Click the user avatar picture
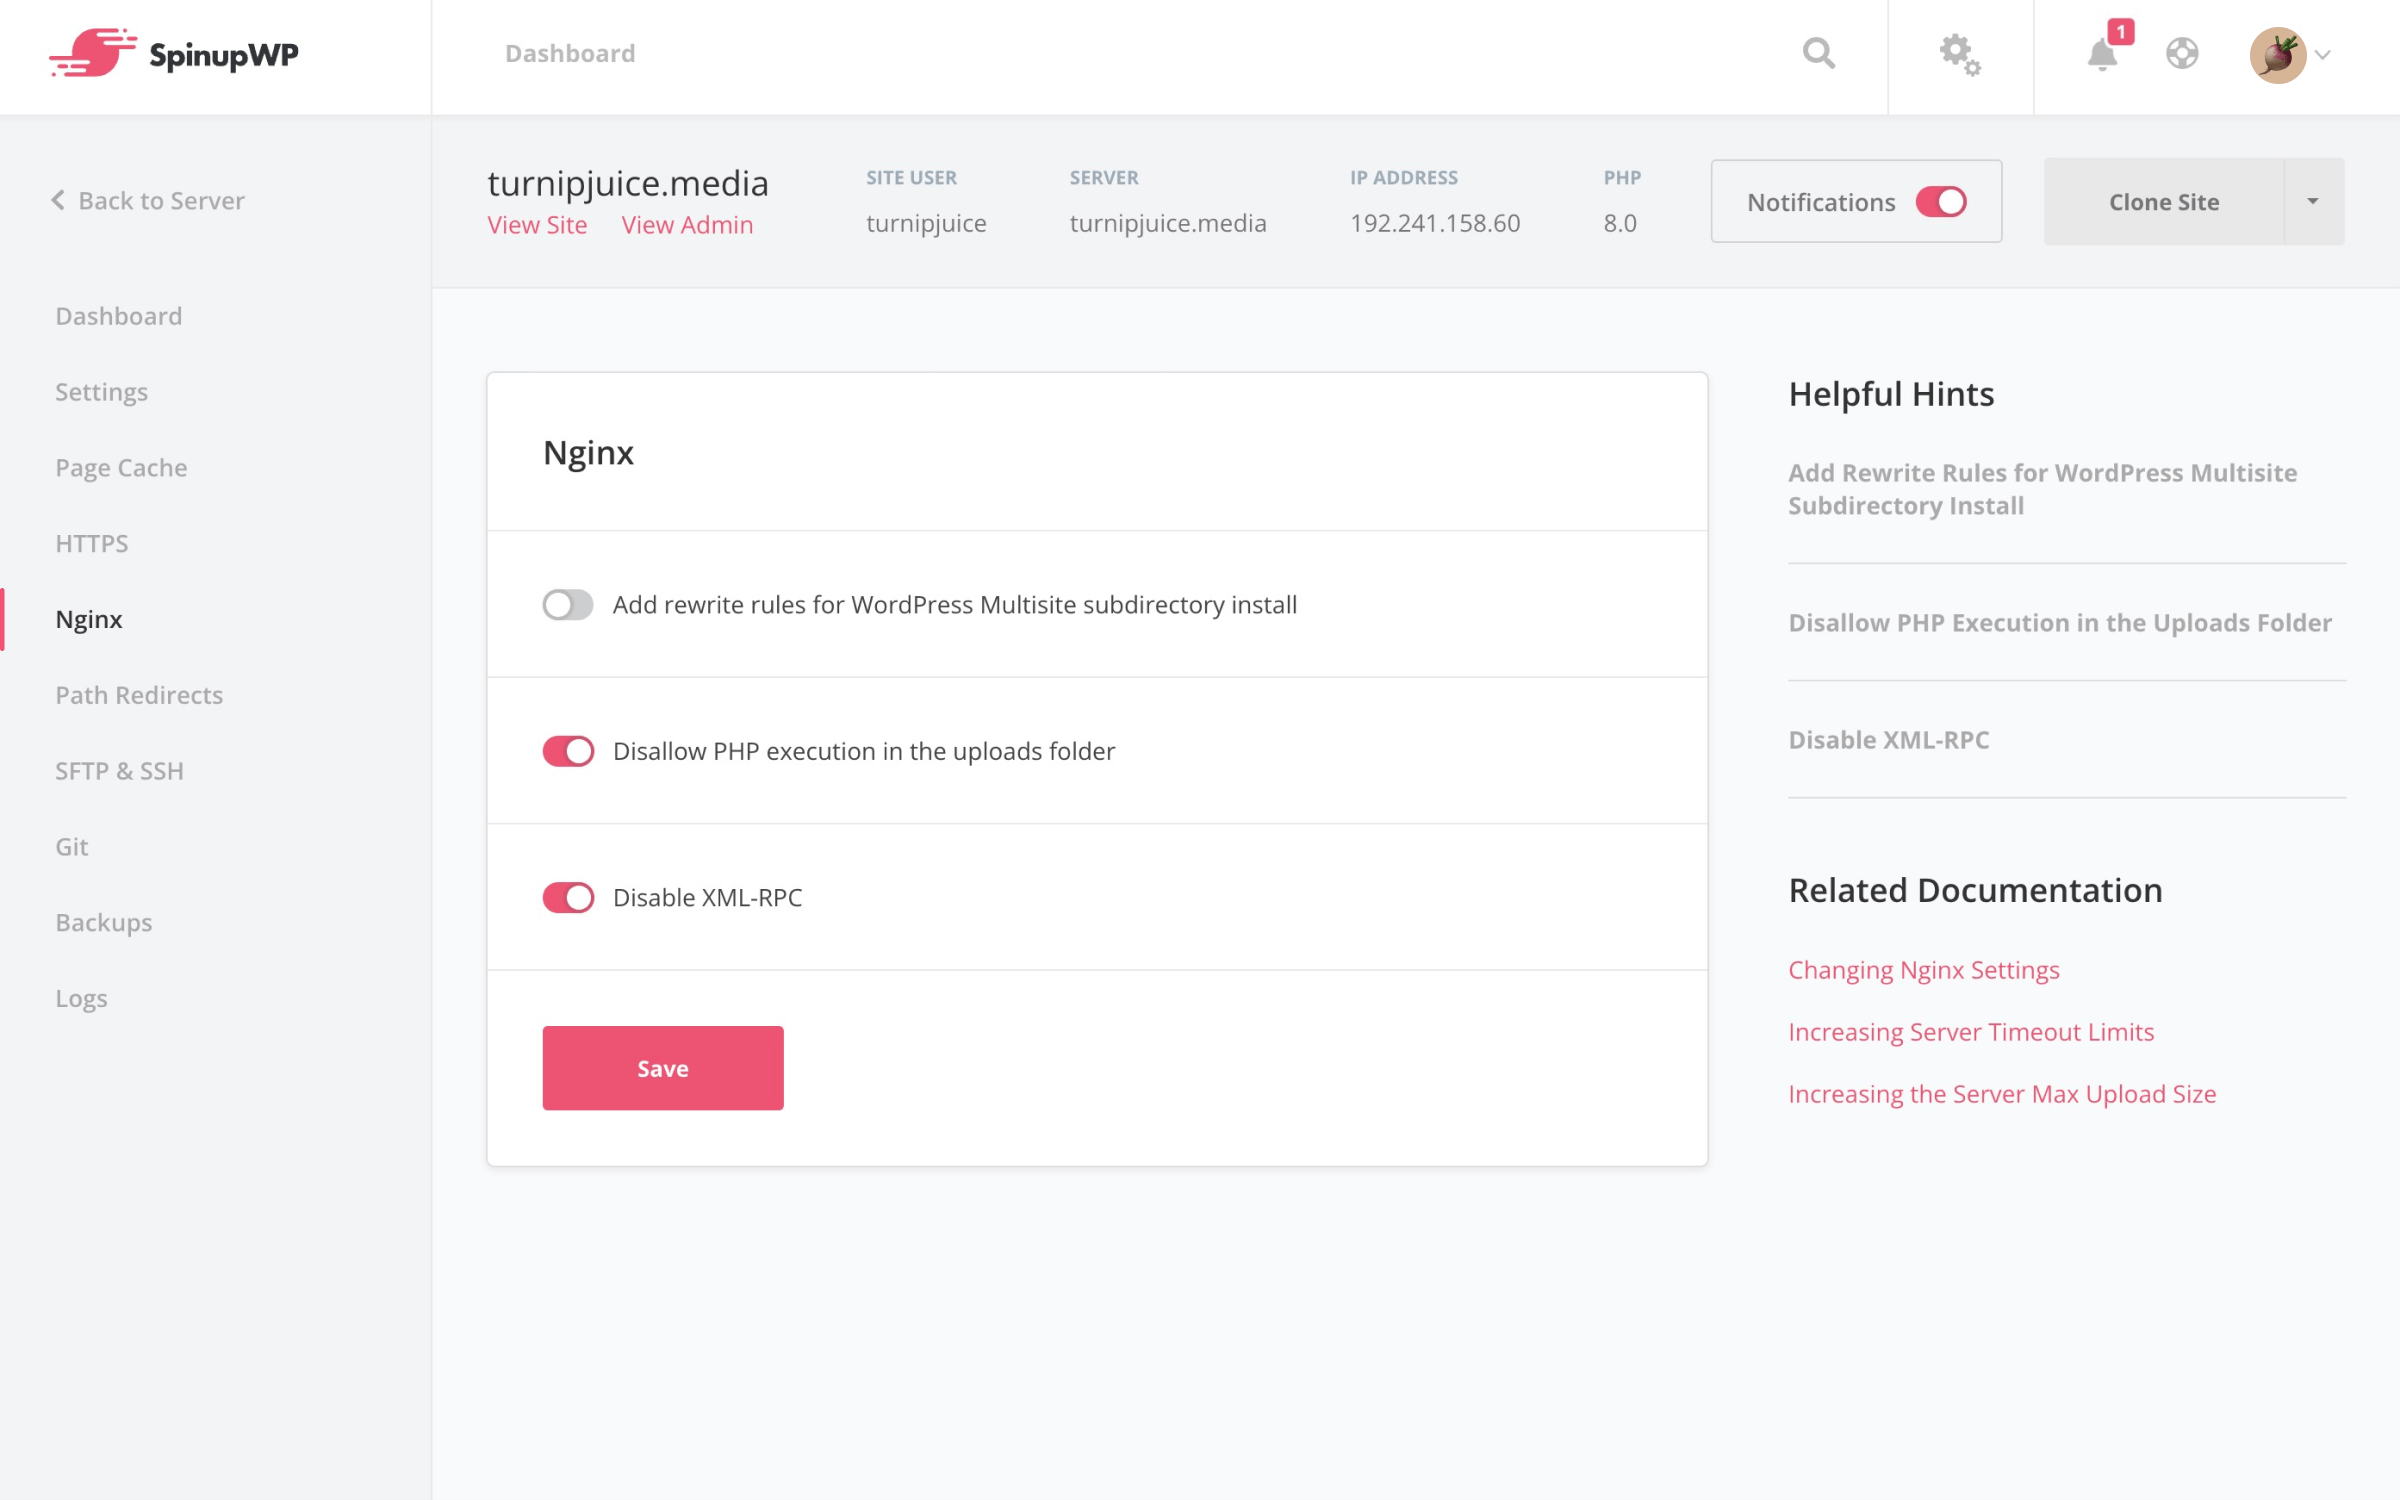Screen dimensions: 2400x1500 tap(2277, 55)
